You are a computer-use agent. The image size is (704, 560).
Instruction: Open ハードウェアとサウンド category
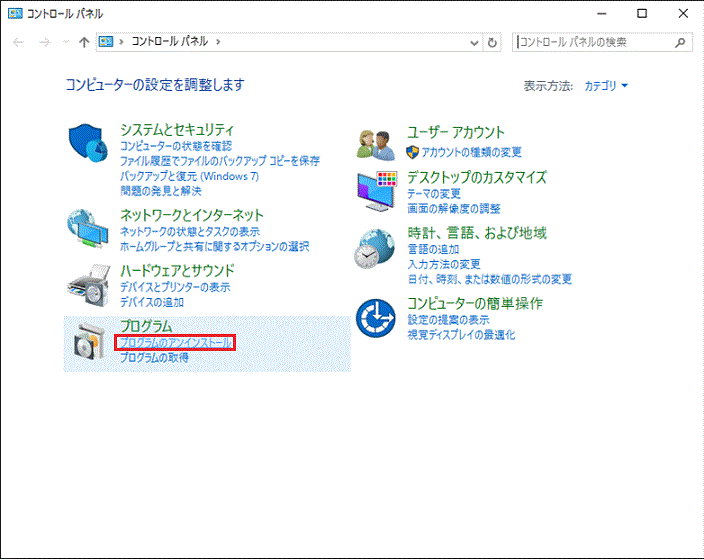click(x=177, y=270)
